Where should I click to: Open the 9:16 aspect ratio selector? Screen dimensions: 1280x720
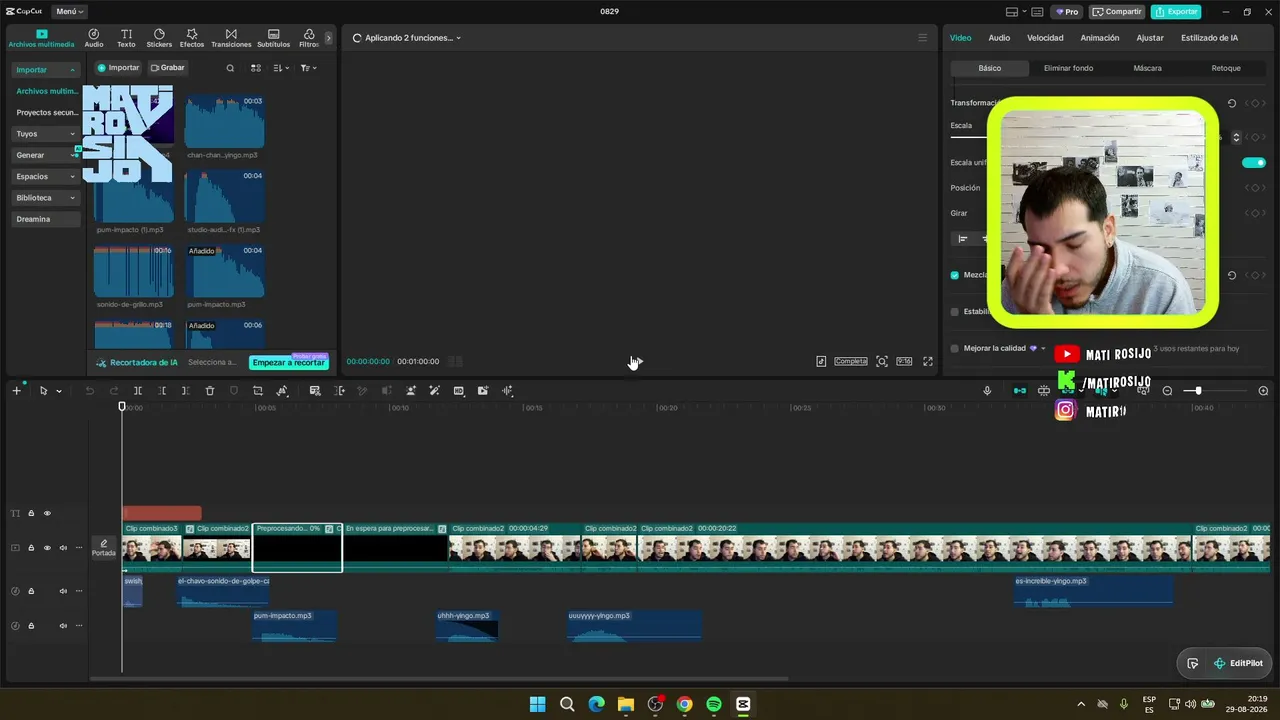[x=904, y=361]
